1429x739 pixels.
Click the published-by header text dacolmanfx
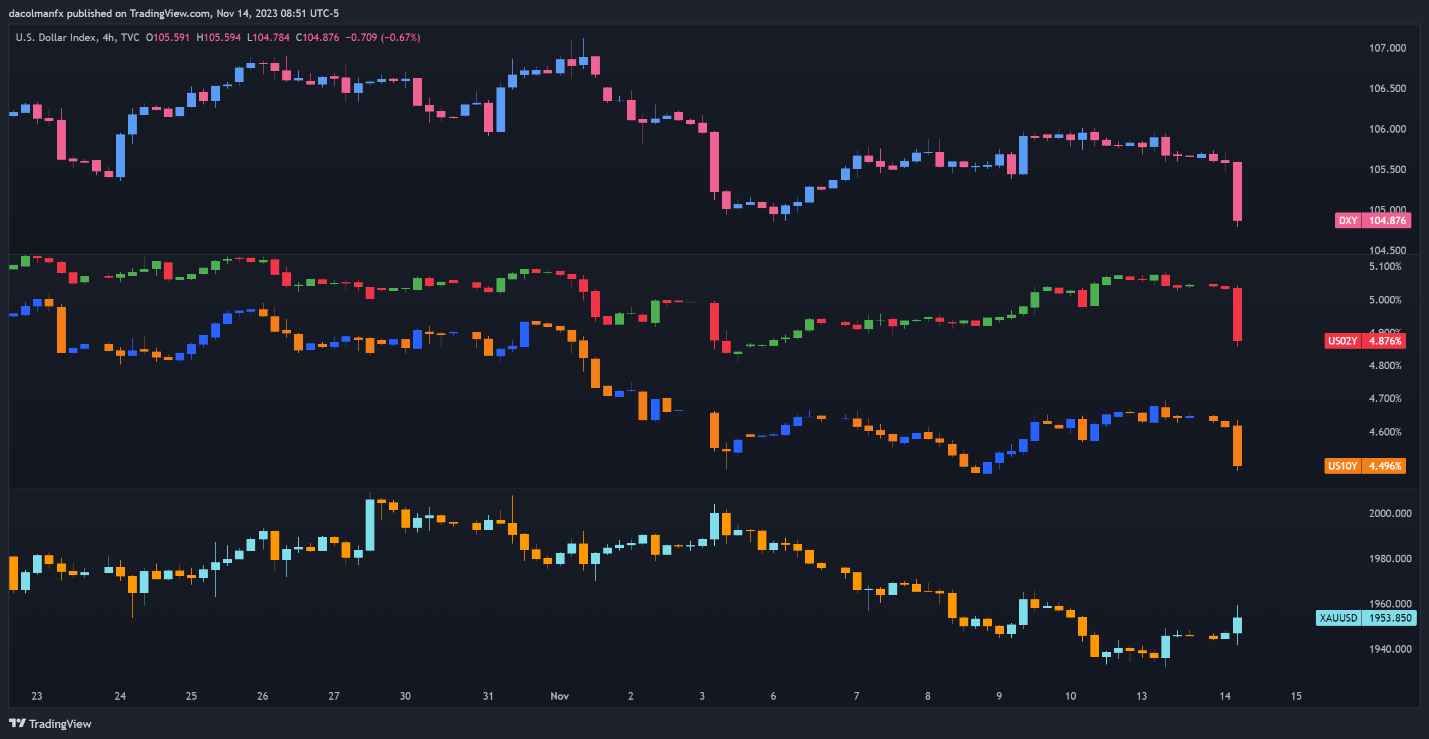coord(38,13)
